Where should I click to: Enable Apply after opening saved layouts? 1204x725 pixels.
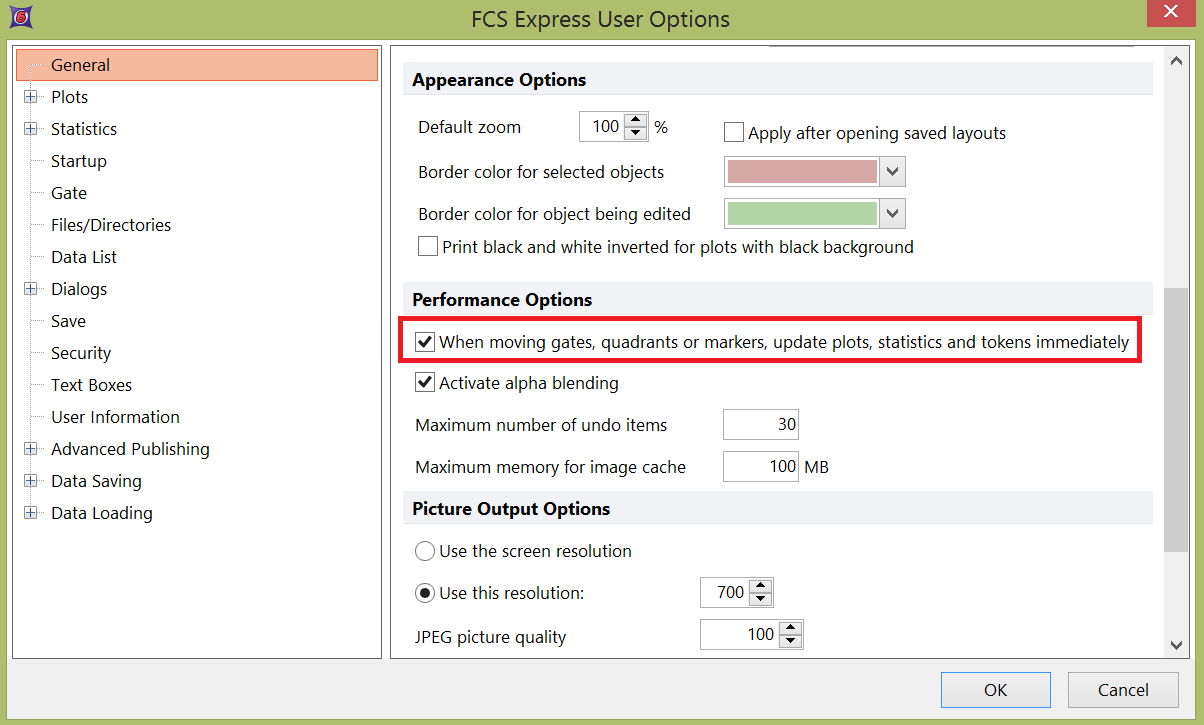[x=734, y=133]
